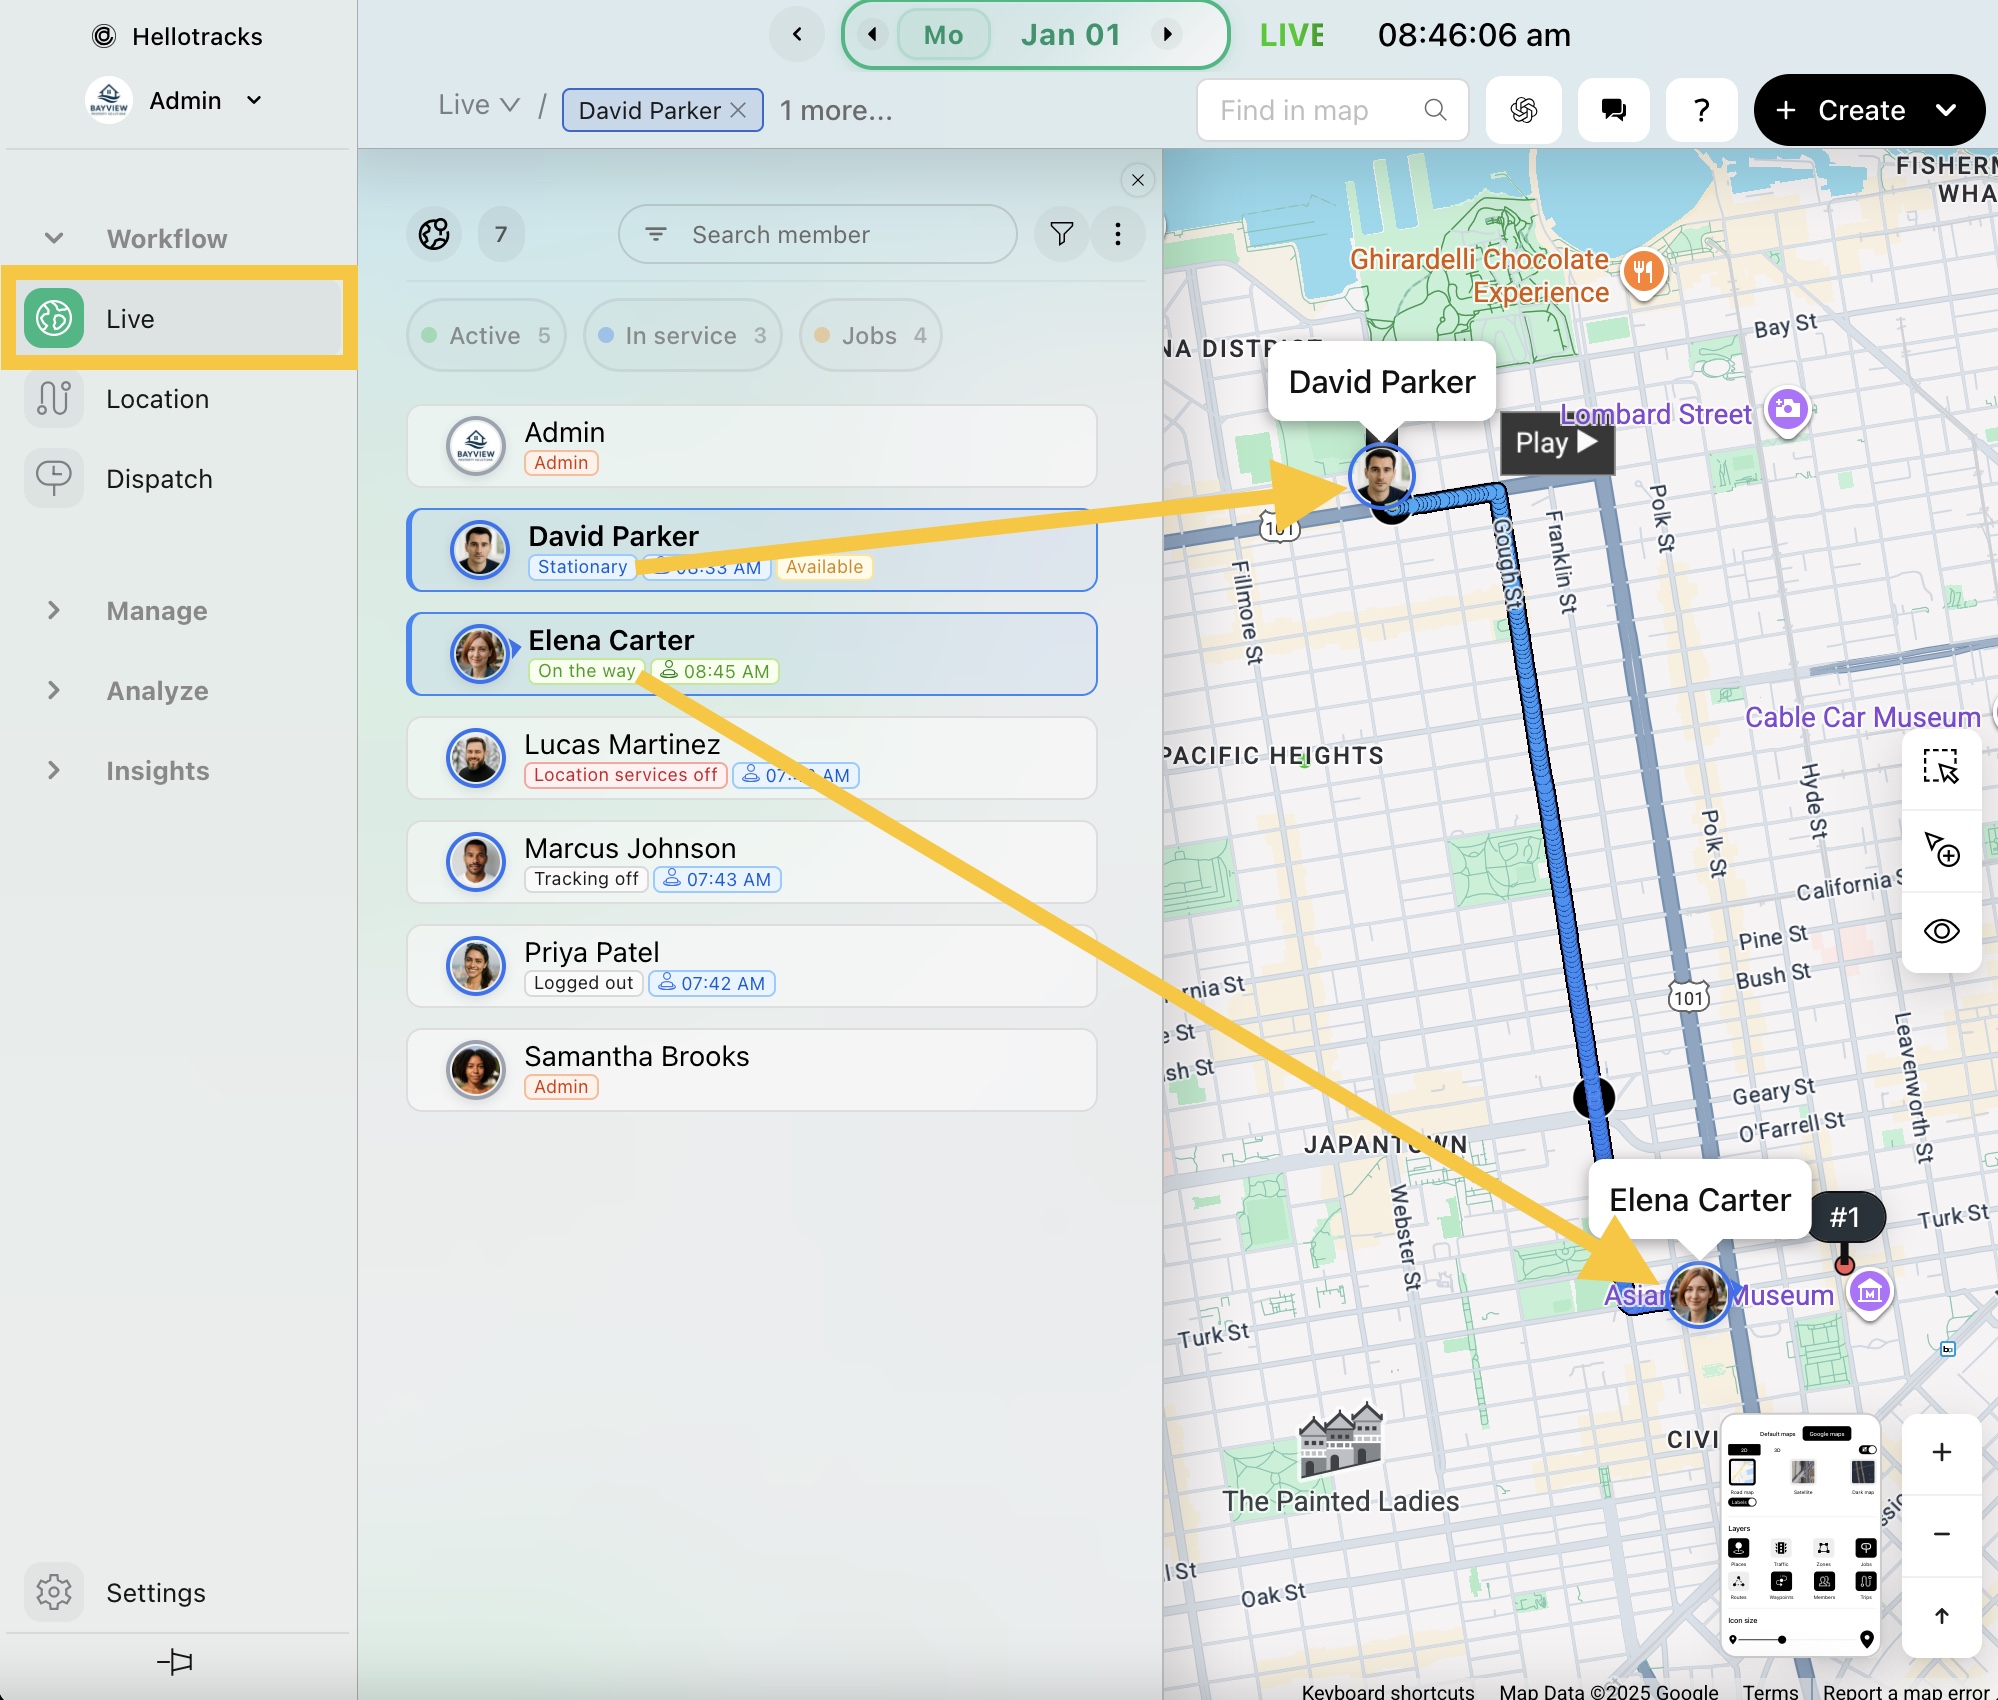Click the '1 more...' filter link

[x=836, y=110]
